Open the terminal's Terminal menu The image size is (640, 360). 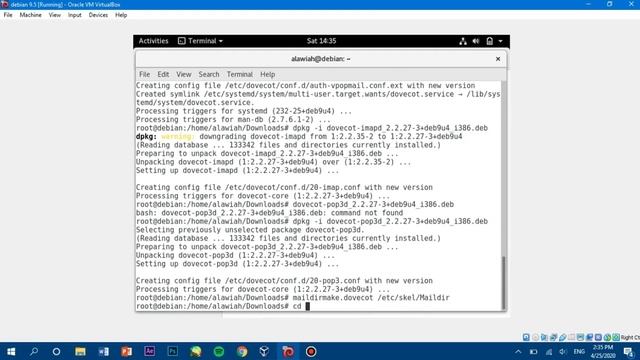(240, 74)
